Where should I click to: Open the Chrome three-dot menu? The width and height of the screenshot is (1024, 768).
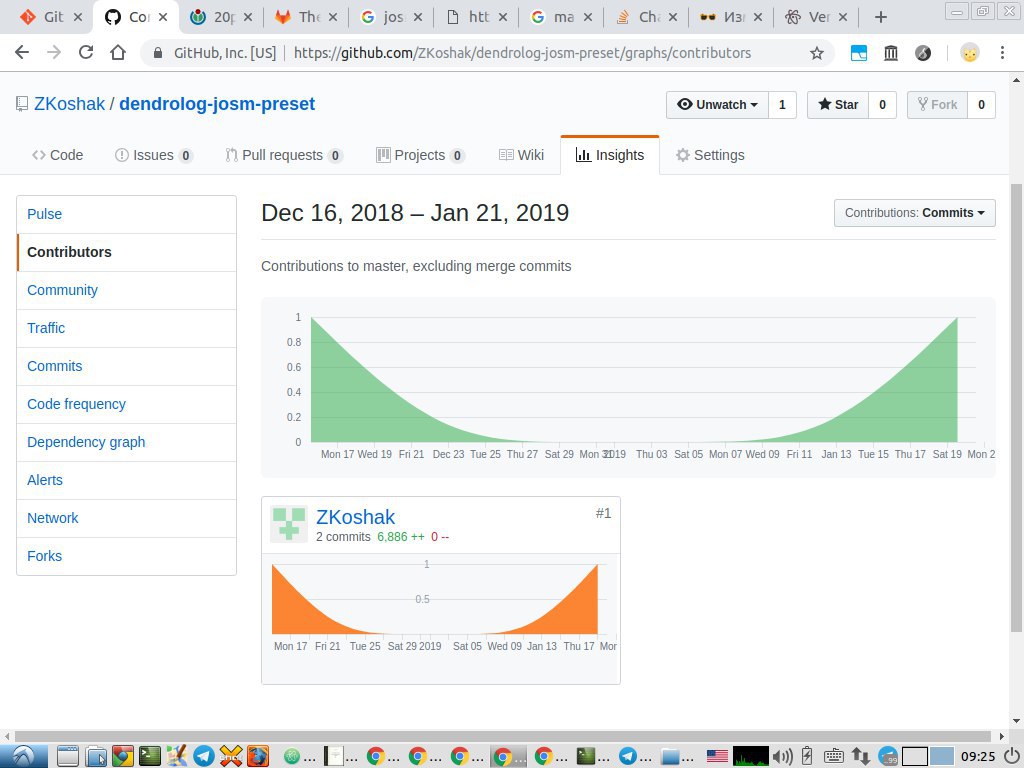point(1002,53)
